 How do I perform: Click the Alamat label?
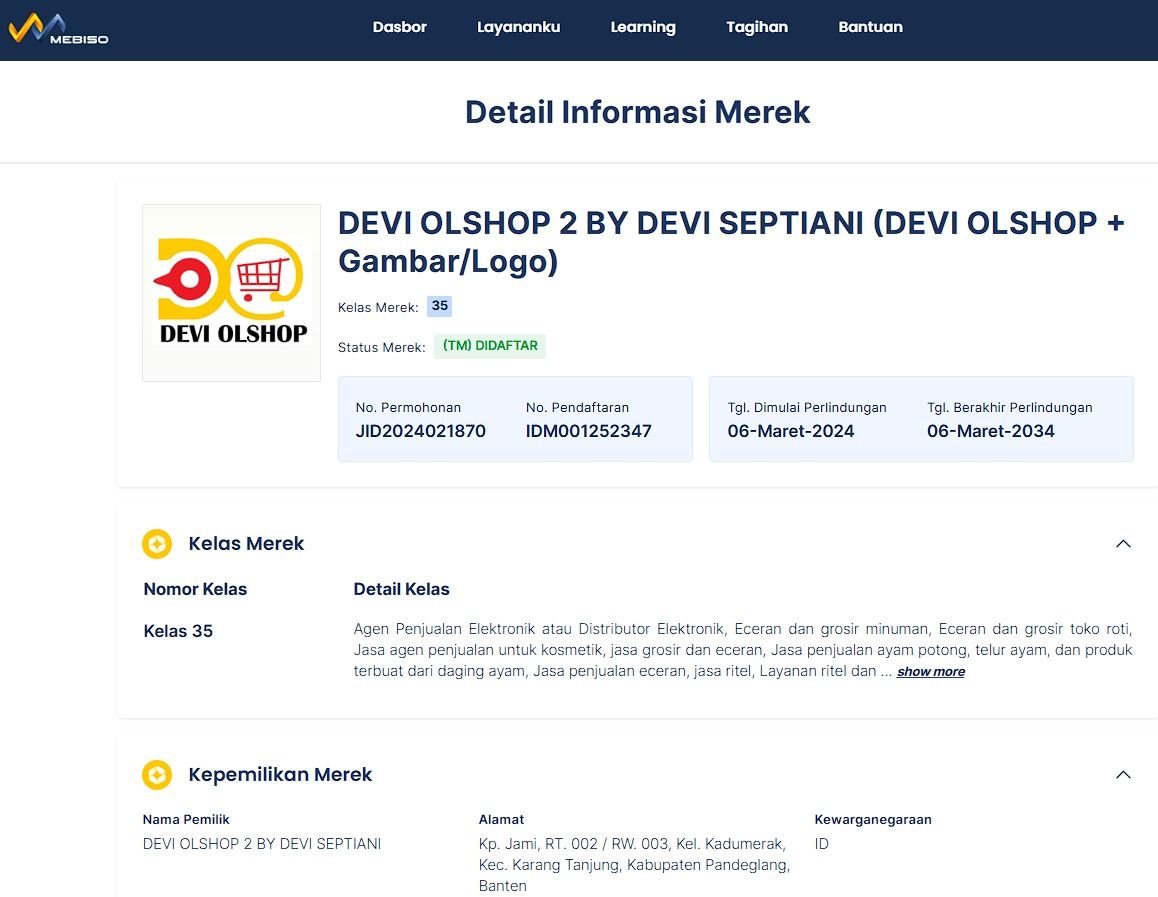(501, 819)
